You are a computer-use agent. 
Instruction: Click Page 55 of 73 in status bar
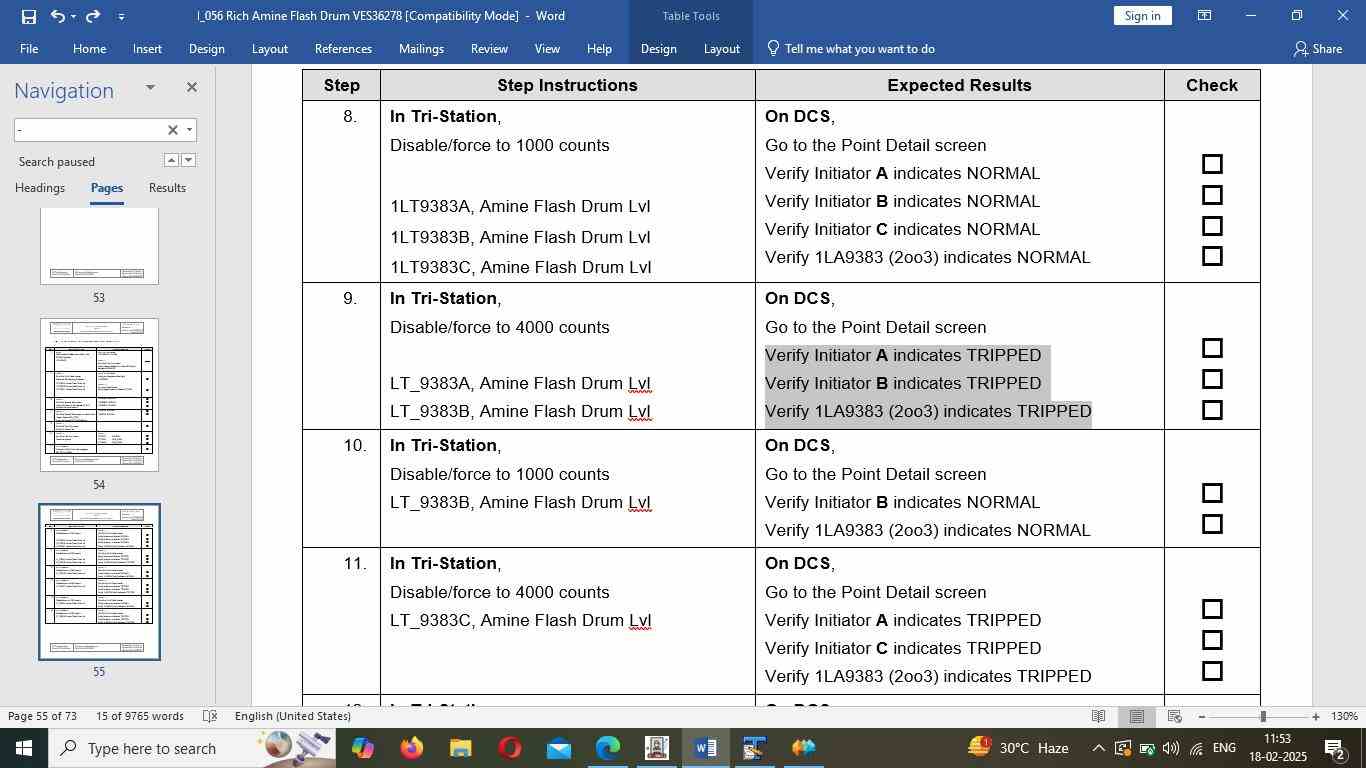[x=42, y=716]
